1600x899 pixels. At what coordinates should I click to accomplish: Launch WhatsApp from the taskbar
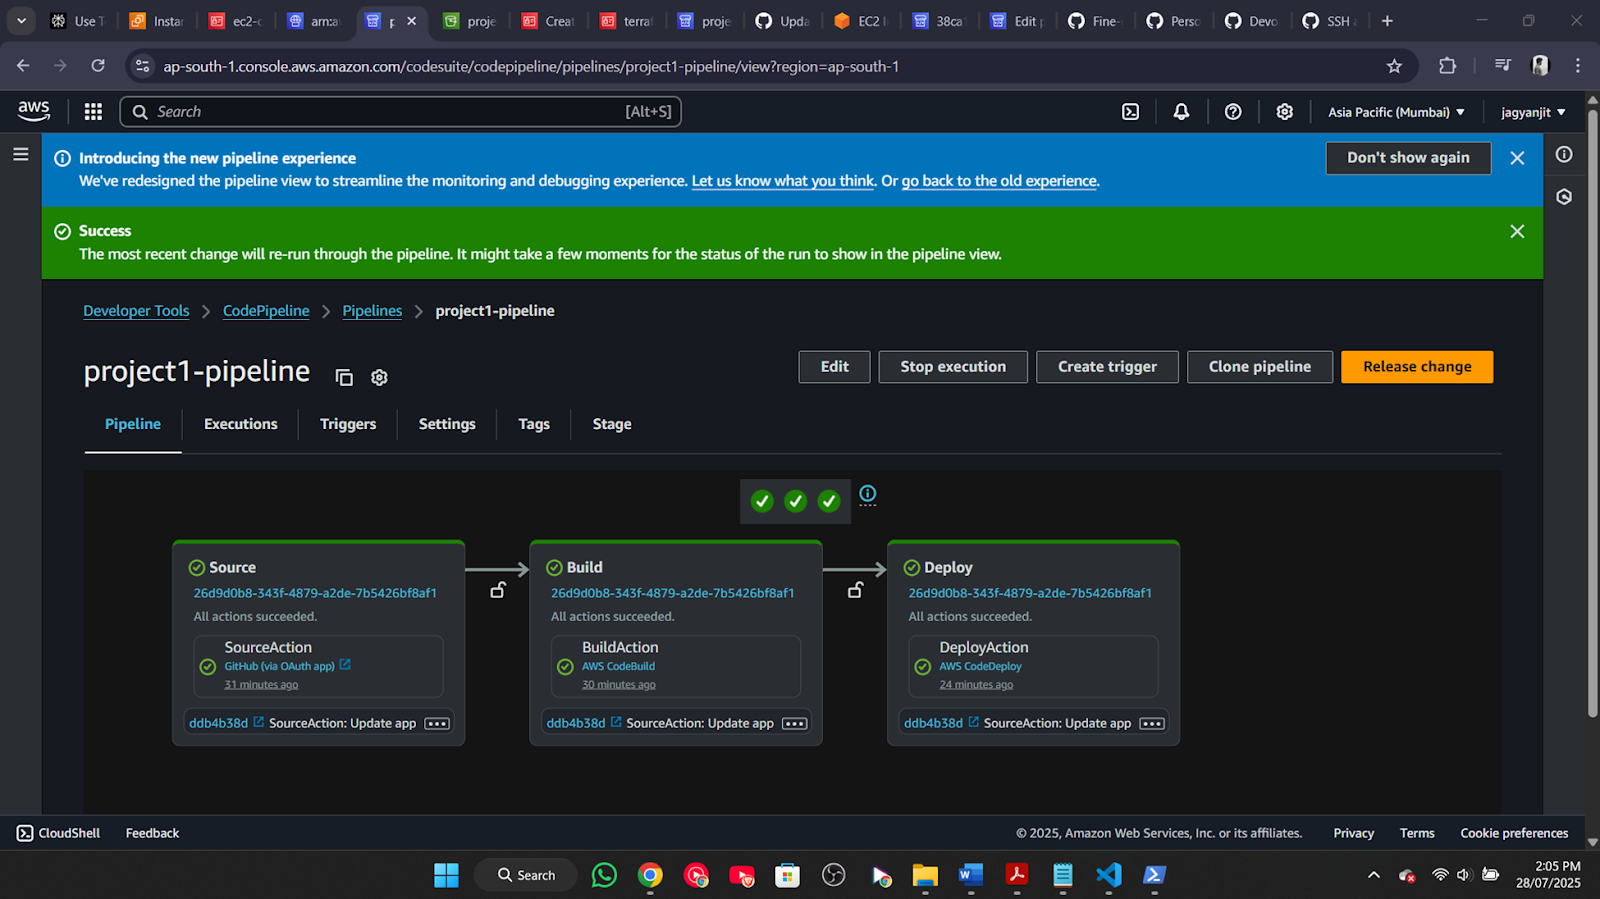click(x=604, y=875)
